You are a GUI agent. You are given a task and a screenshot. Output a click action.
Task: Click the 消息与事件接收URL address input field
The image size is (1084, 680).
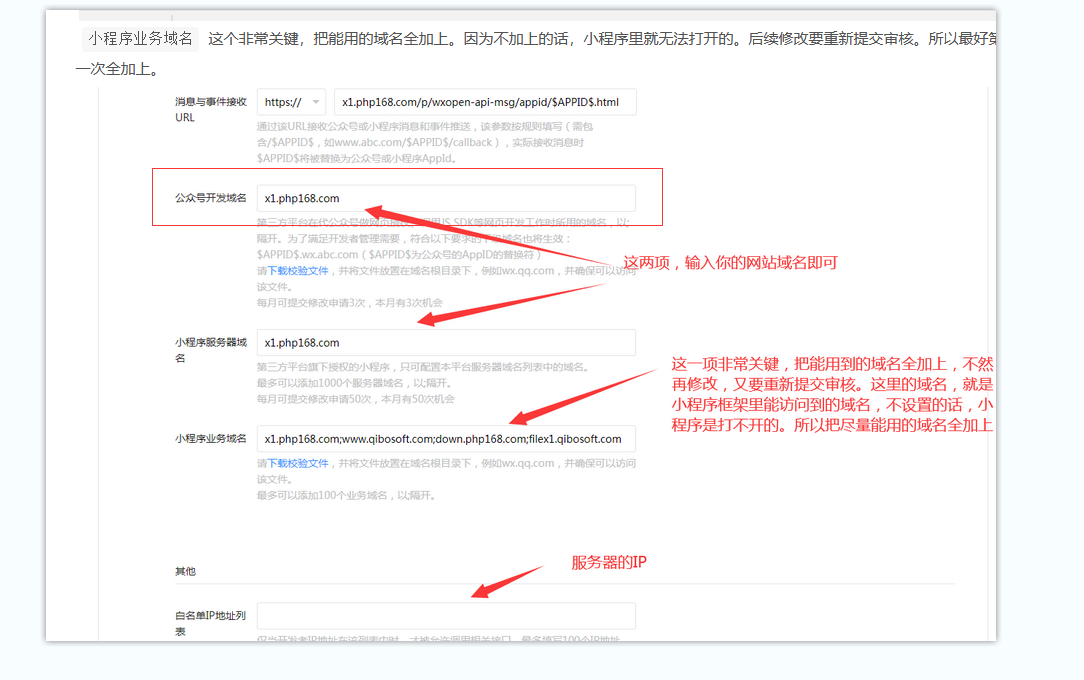point(484,102)
